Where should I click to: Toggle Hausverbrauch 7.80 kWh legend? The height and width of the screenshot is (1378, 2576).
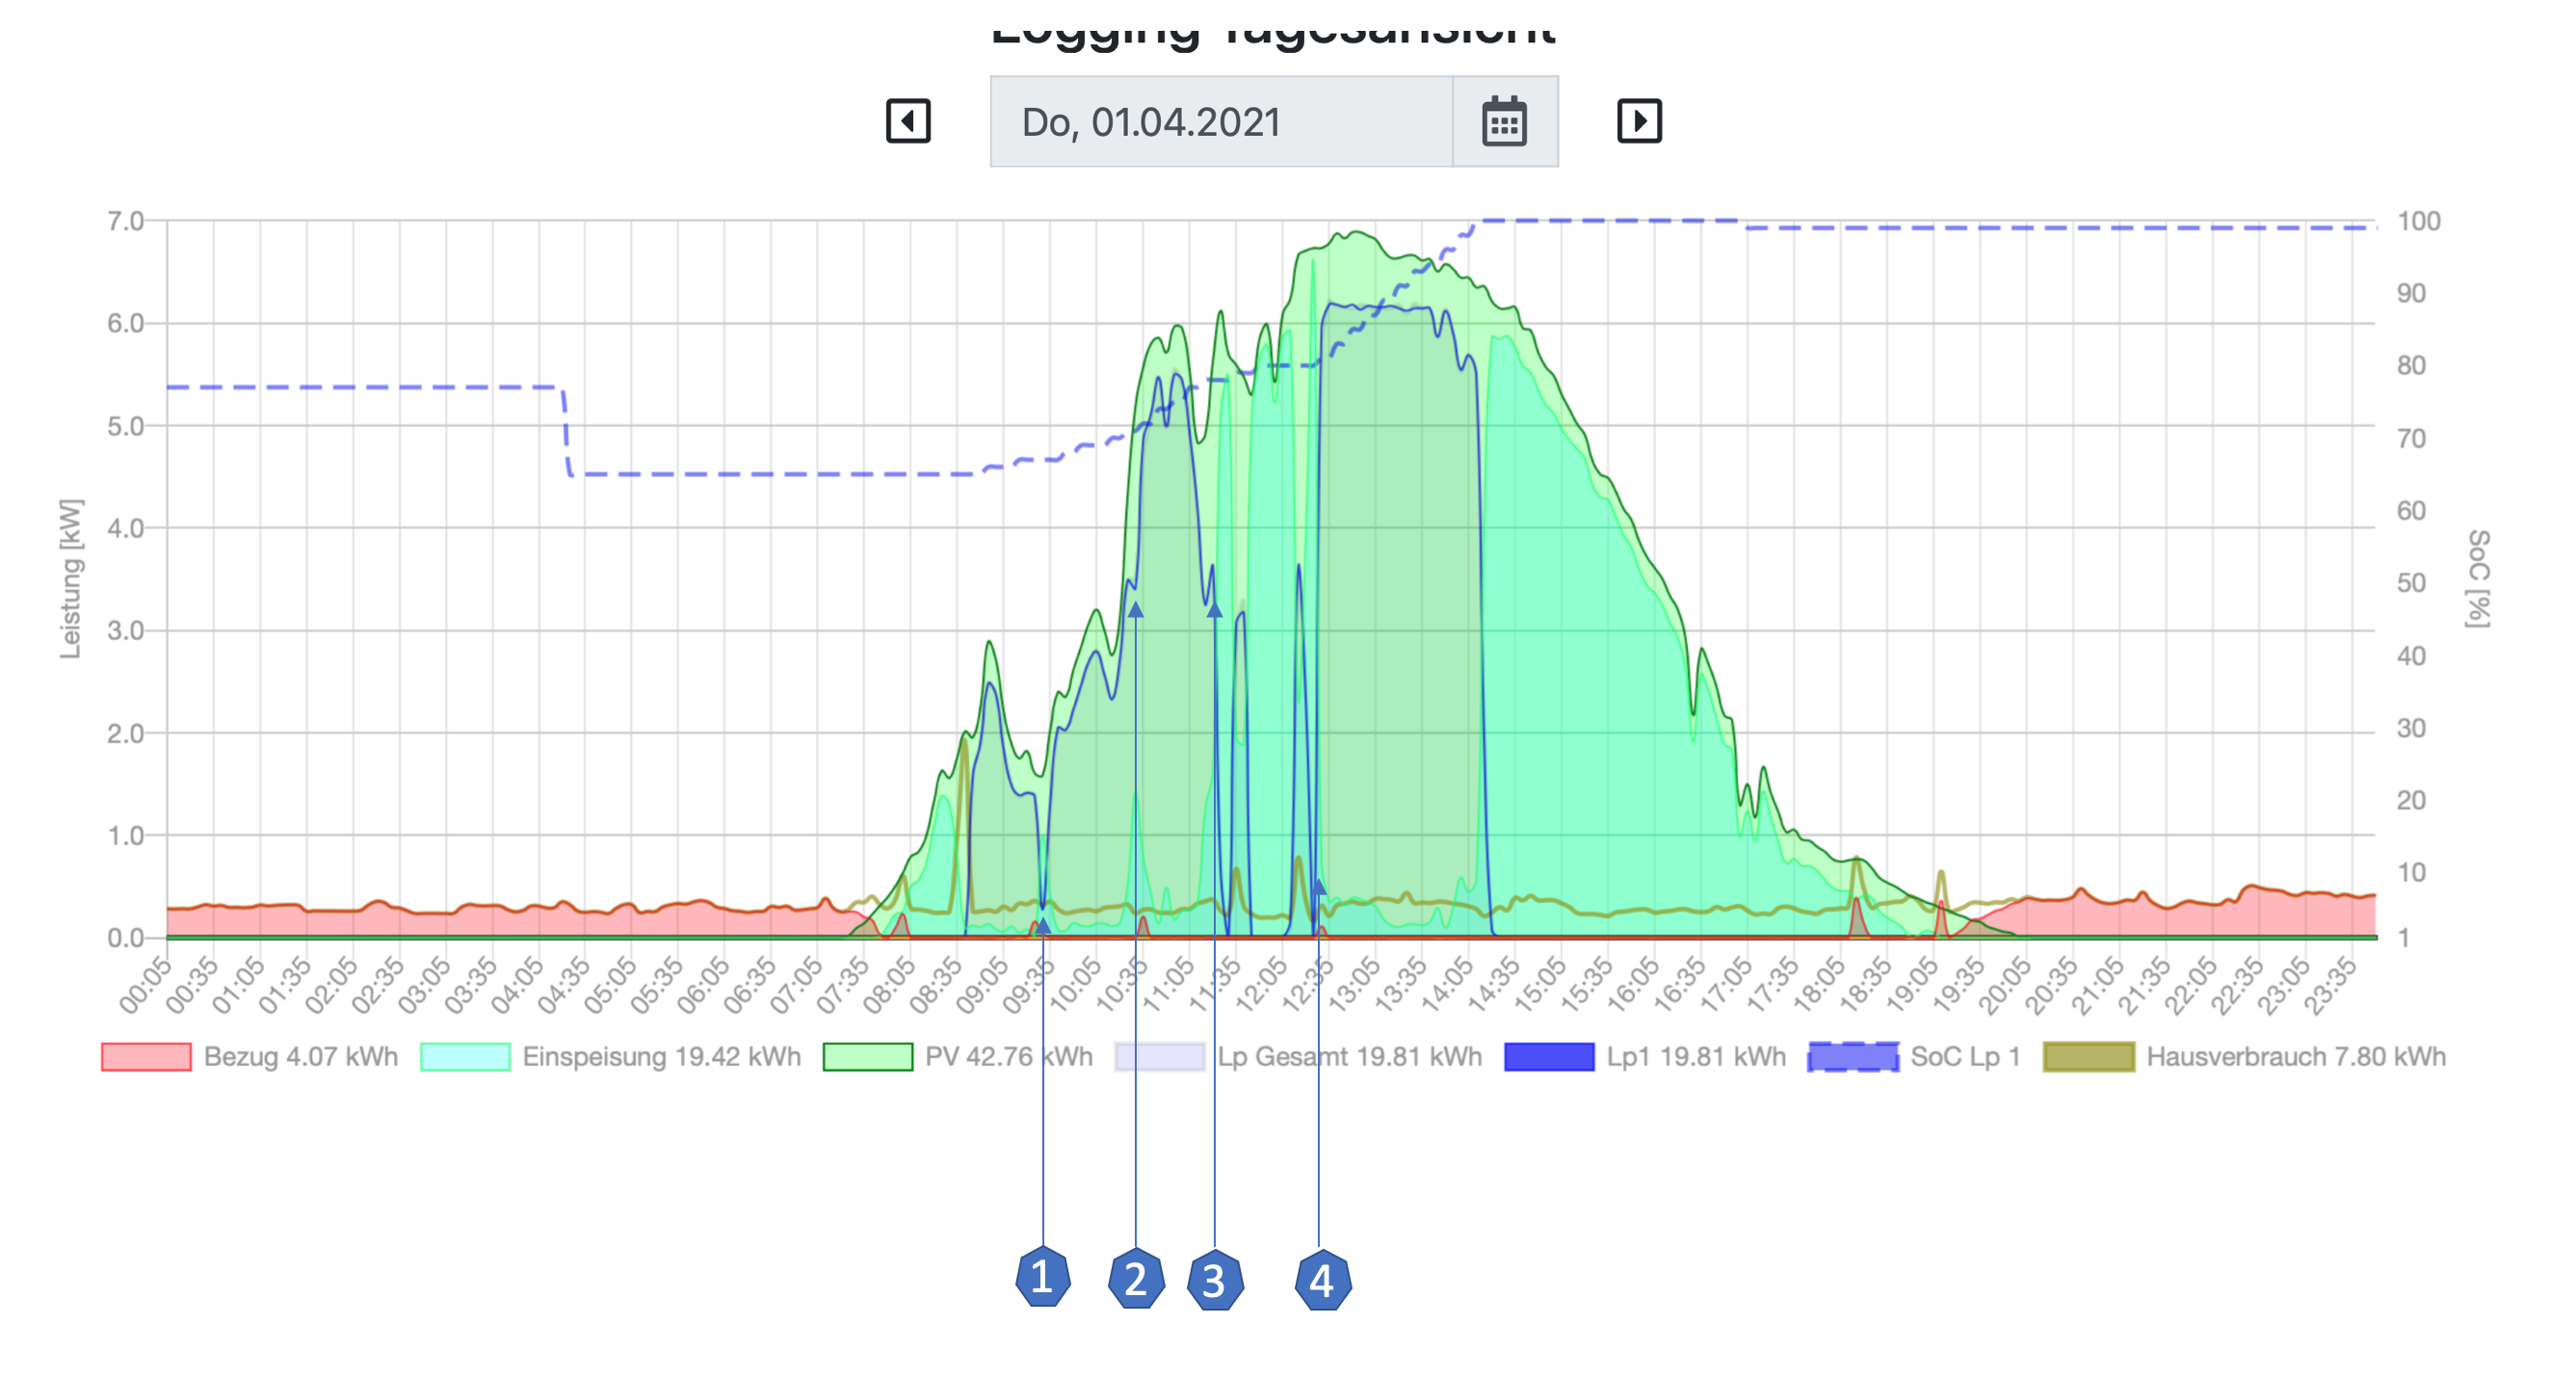coord(2295,1057)
